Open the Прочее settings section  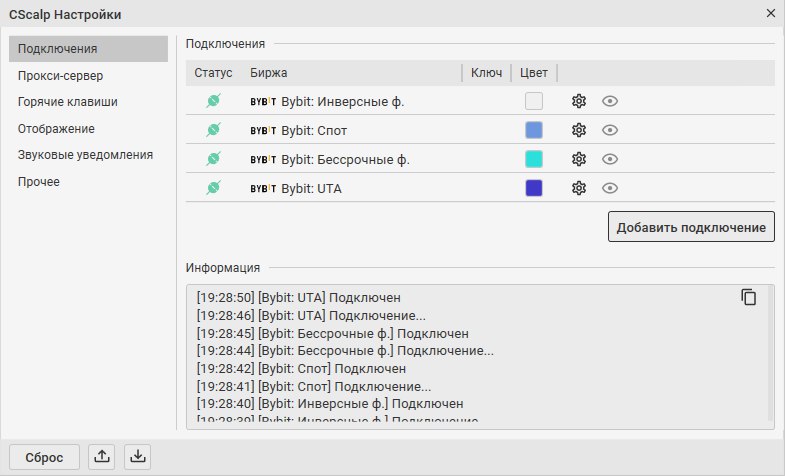click(x=39, y=182)
